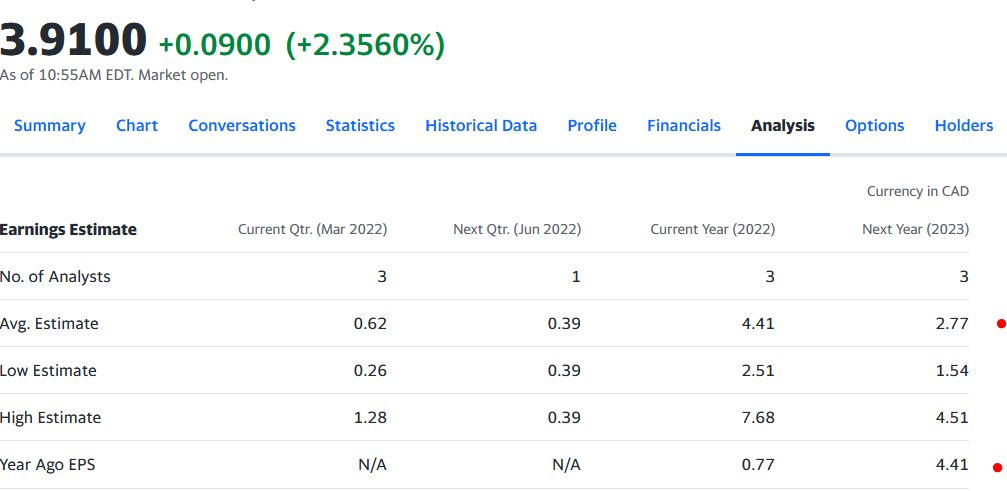
Task: Switch to the Chart tab
Action: coord(137,125)
